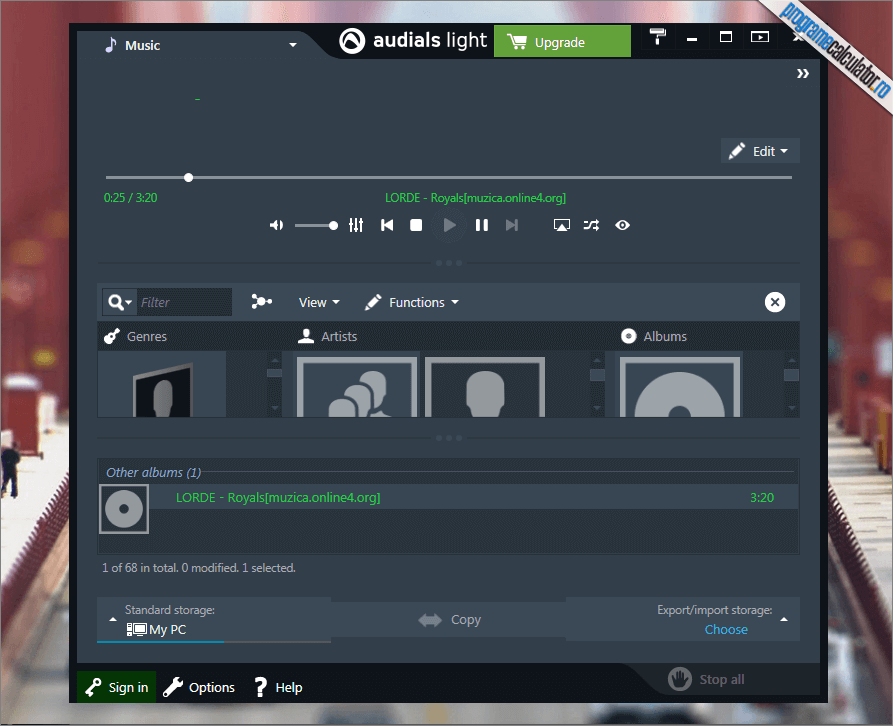
Task: Select the genre thumbnail
Action: click(162, 384)
